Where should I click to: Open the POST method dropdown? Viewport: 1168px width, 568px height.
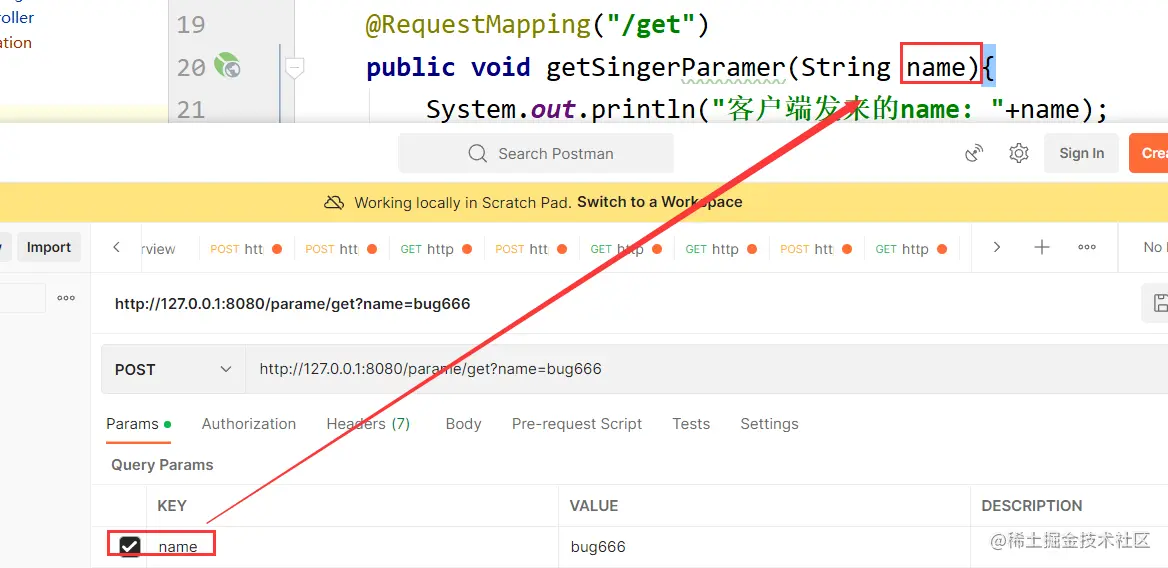[174, 369]
